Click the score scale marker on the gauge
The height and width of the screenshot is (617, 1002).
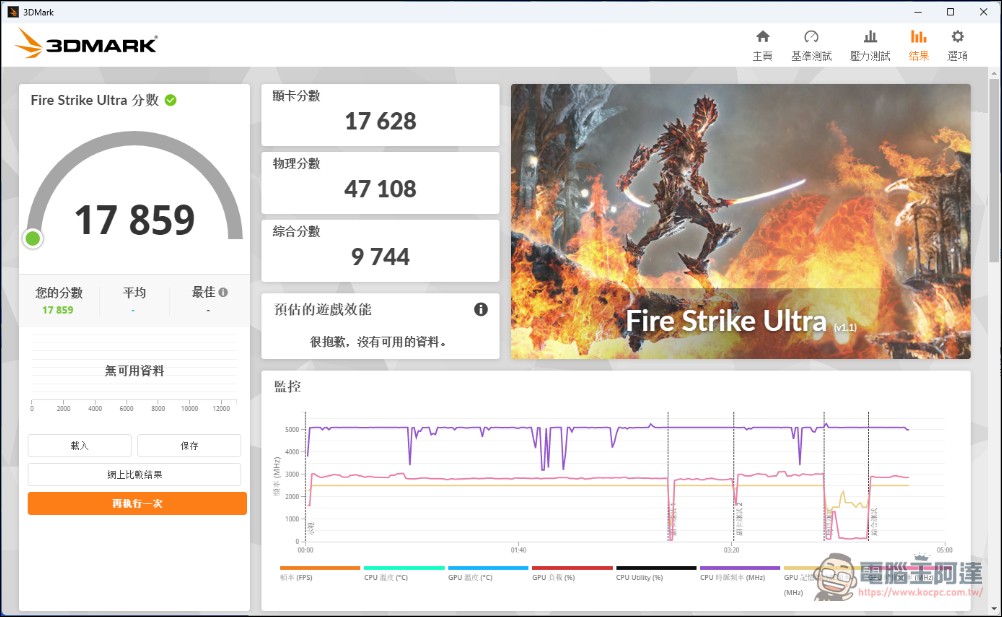[x=31, y=238]
